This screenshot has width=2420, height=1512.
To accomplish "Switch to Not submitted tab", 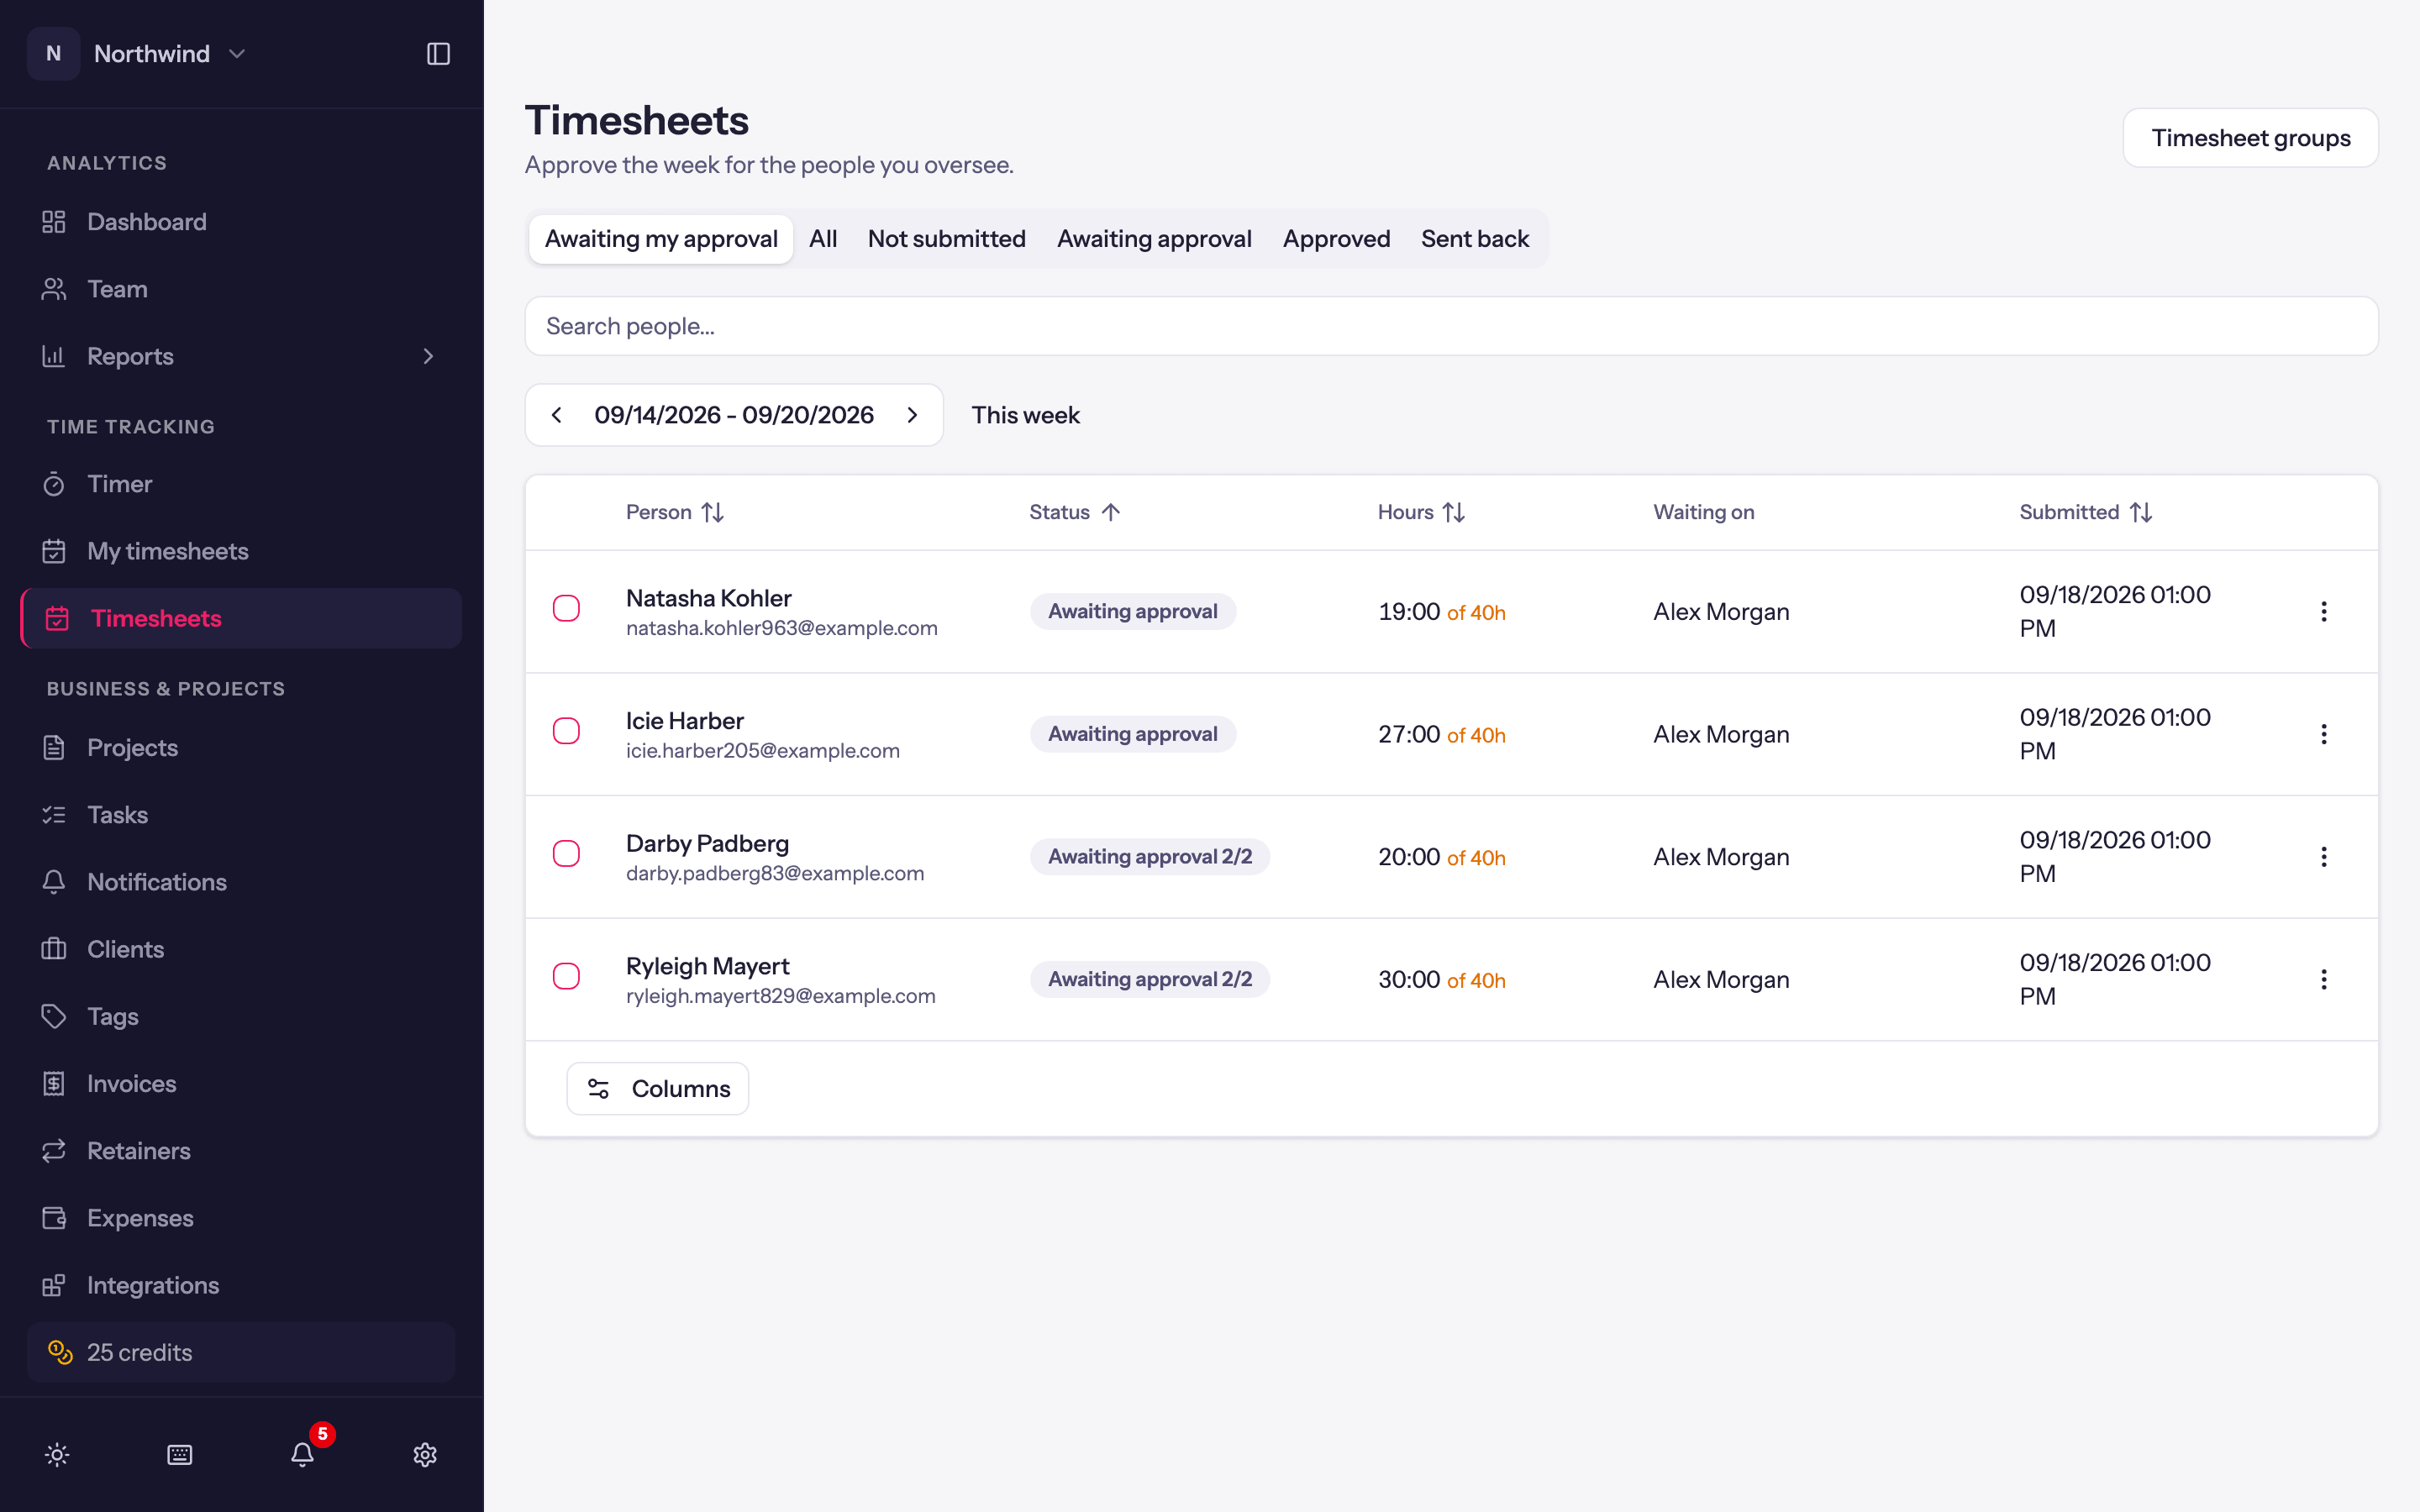I will coord(947,239).
